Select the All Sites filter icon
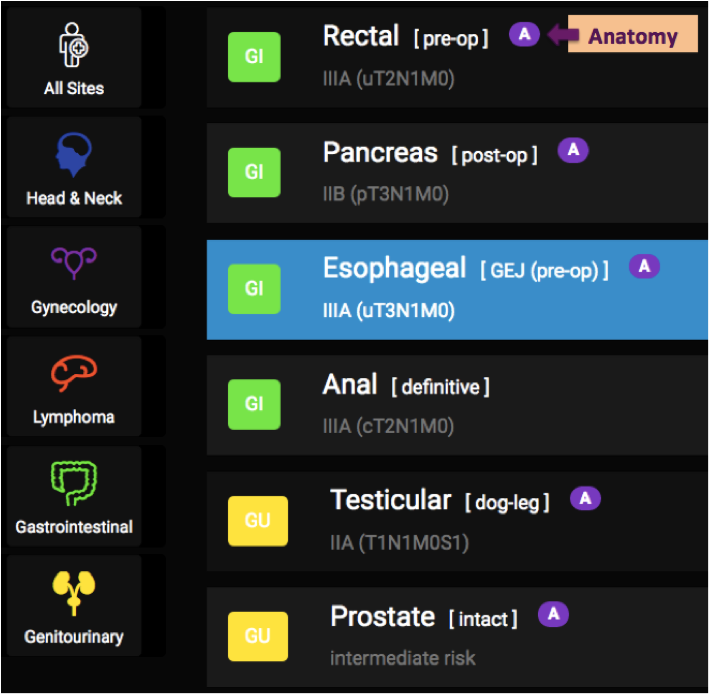The width and height of the screenshot is (709, 694). coord(74,58)
